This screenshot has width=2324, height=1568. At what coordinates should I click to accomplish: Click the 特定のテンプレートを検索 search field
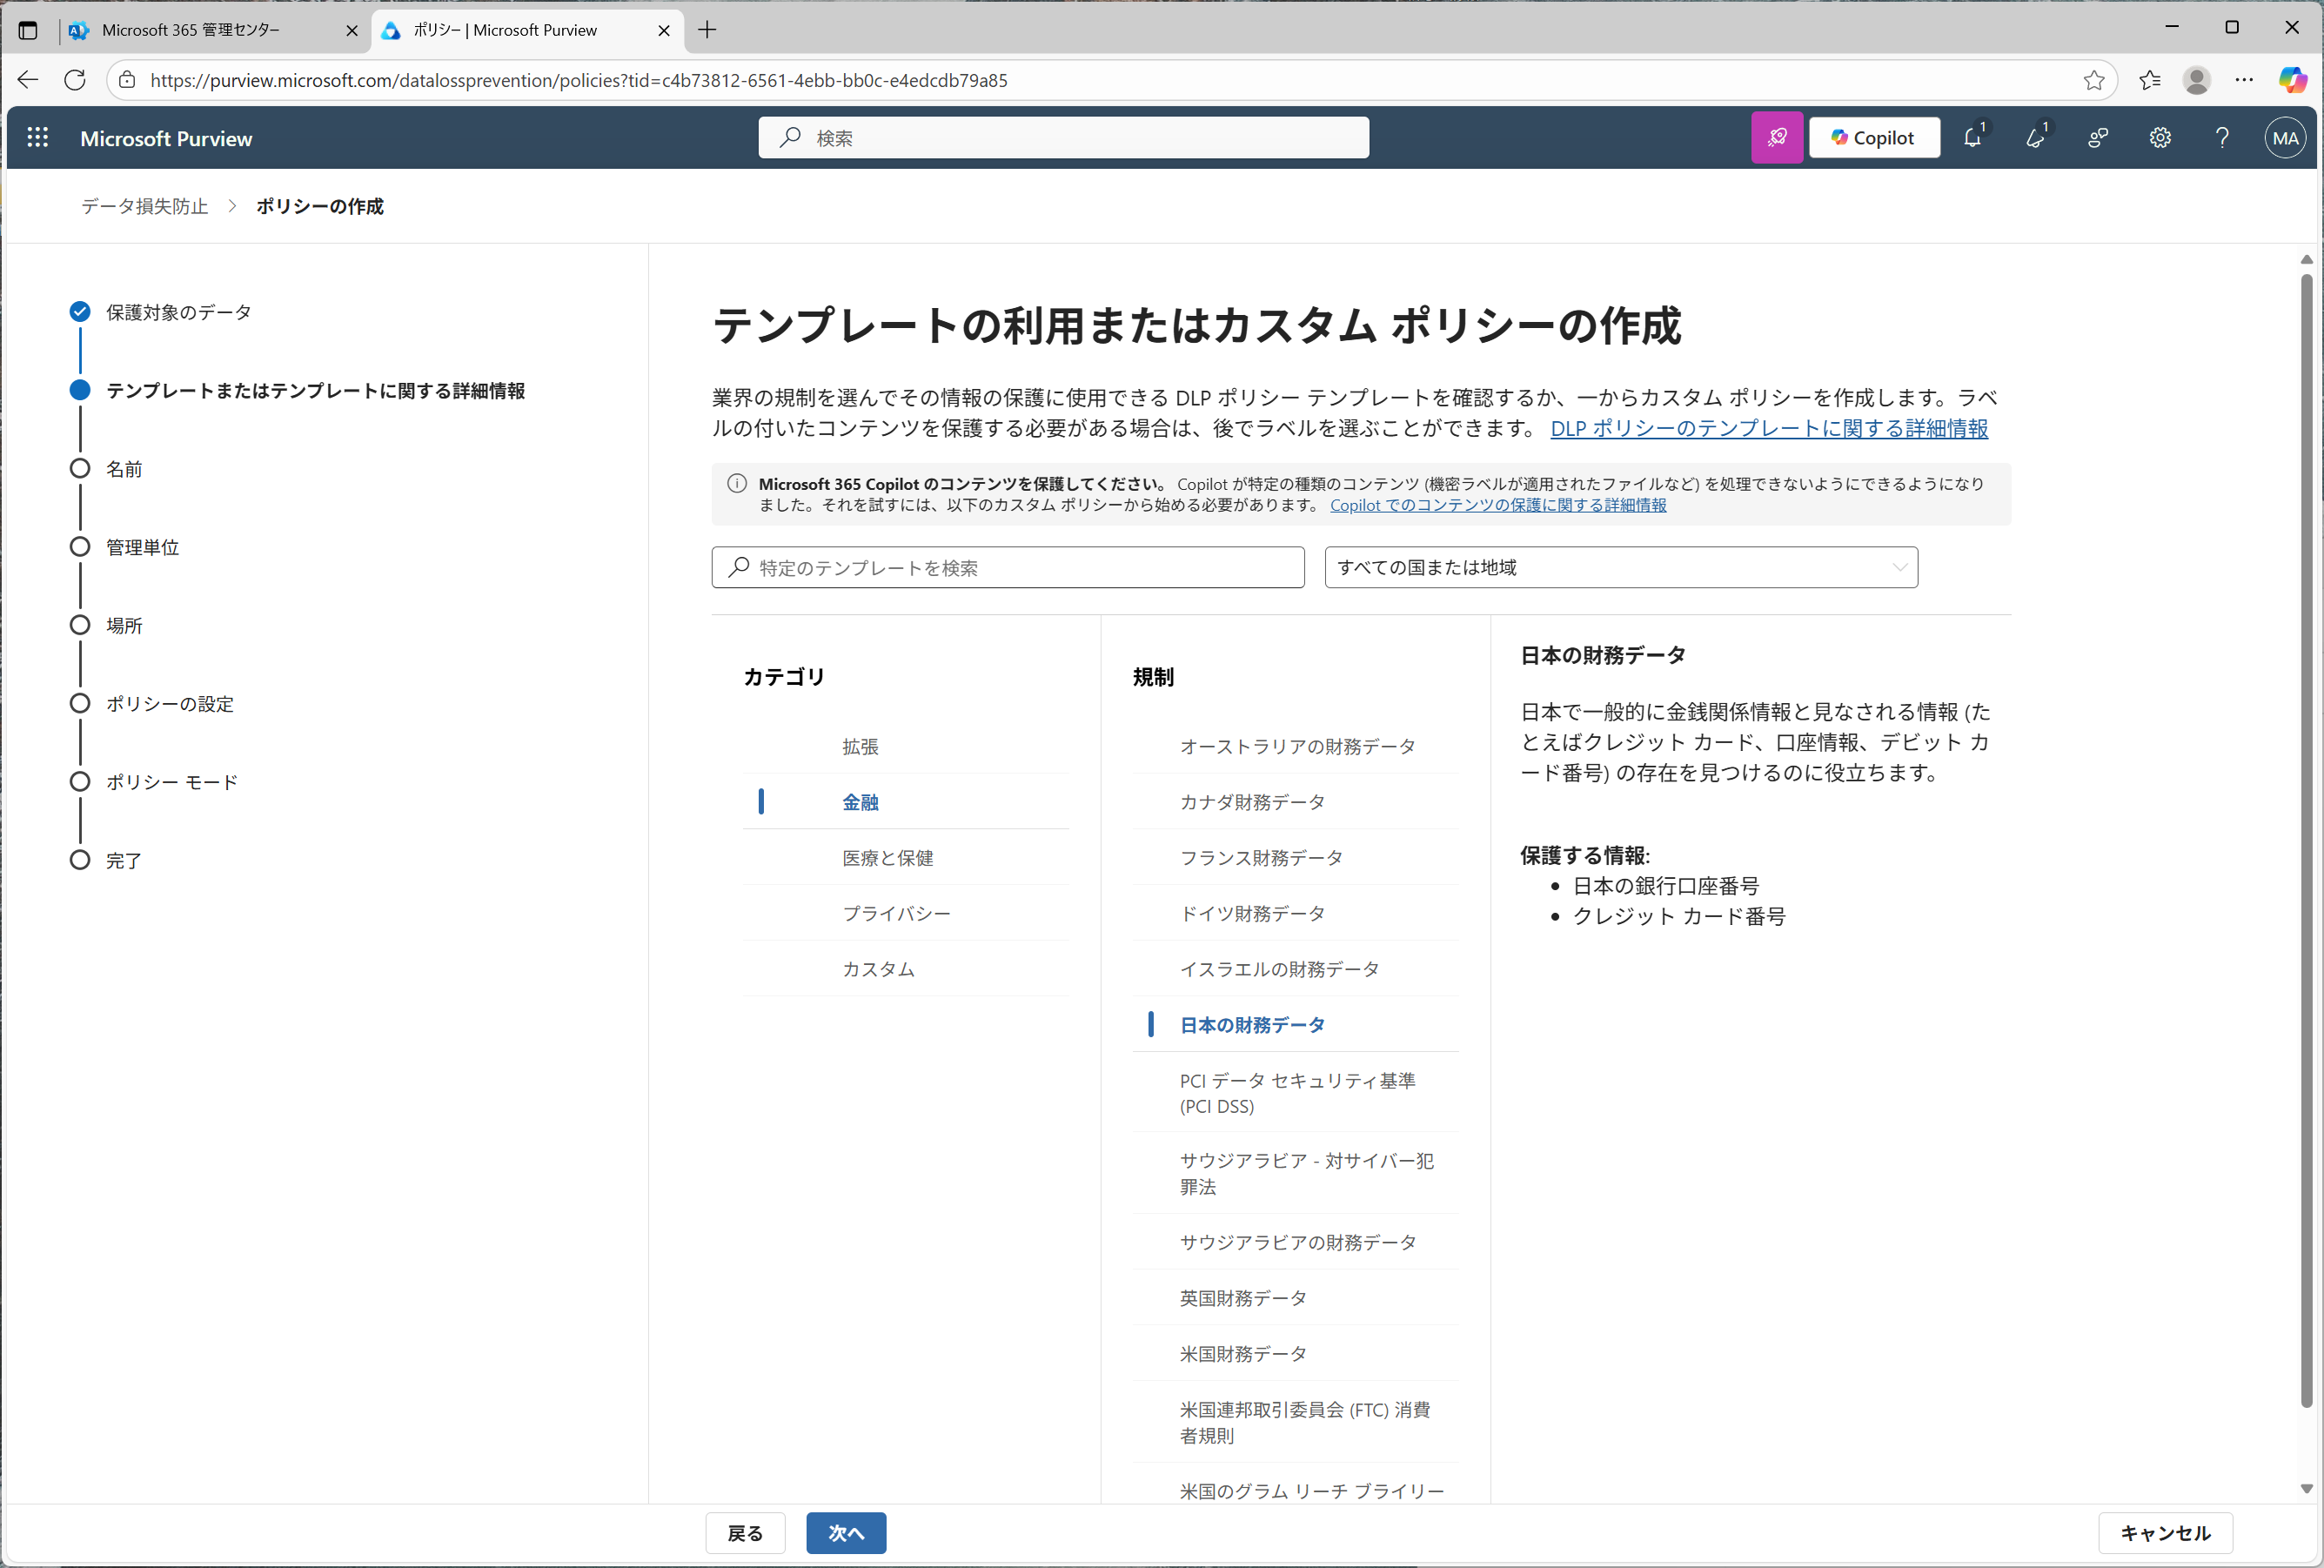click(x=1007, y=567)
